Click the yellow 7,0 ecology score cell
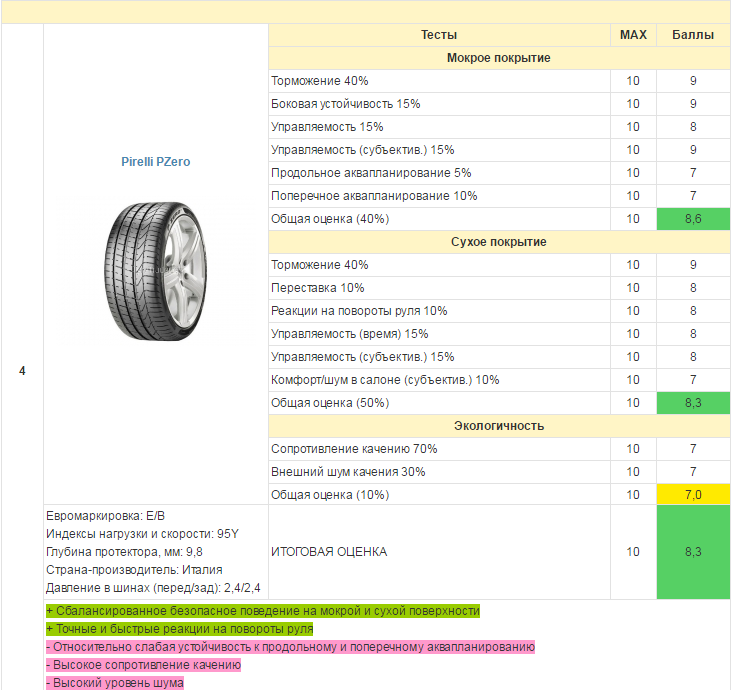Screen dimensions: 733x690 [692, 494]
